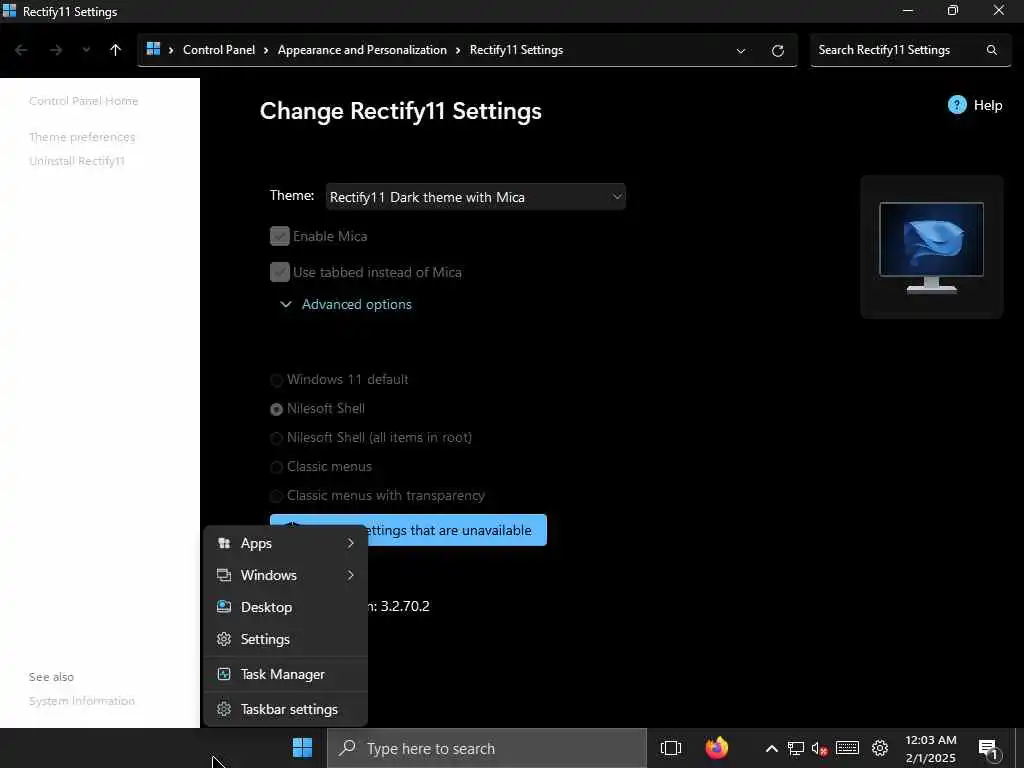Click Rectify11 Settings title bar icon
Screen dimensions: 1024x768
click(x=9, y=11)
